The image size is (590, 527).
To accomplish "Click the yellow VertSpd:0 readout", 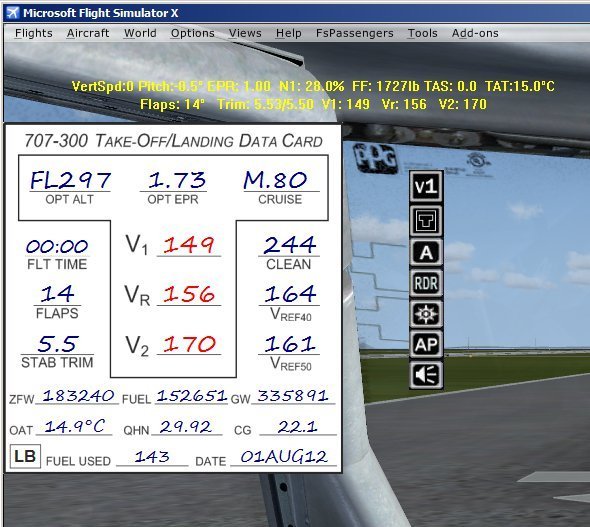I will [x=103, y=86].
